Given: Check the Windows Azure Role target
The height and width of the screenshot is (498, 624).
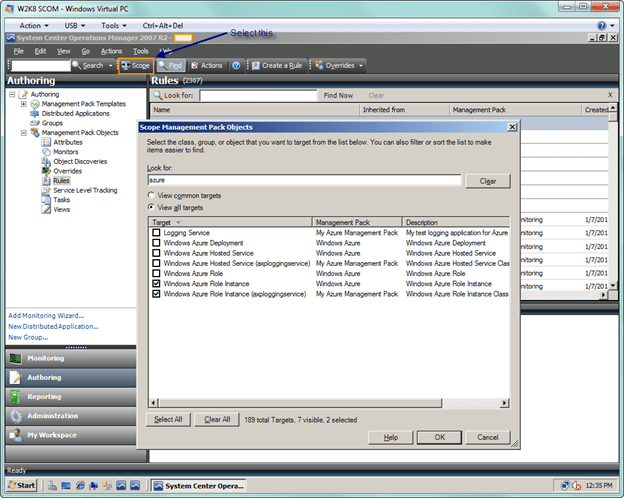Looking at the screenshot, I should pyautogui.click(x=156, y=273).
